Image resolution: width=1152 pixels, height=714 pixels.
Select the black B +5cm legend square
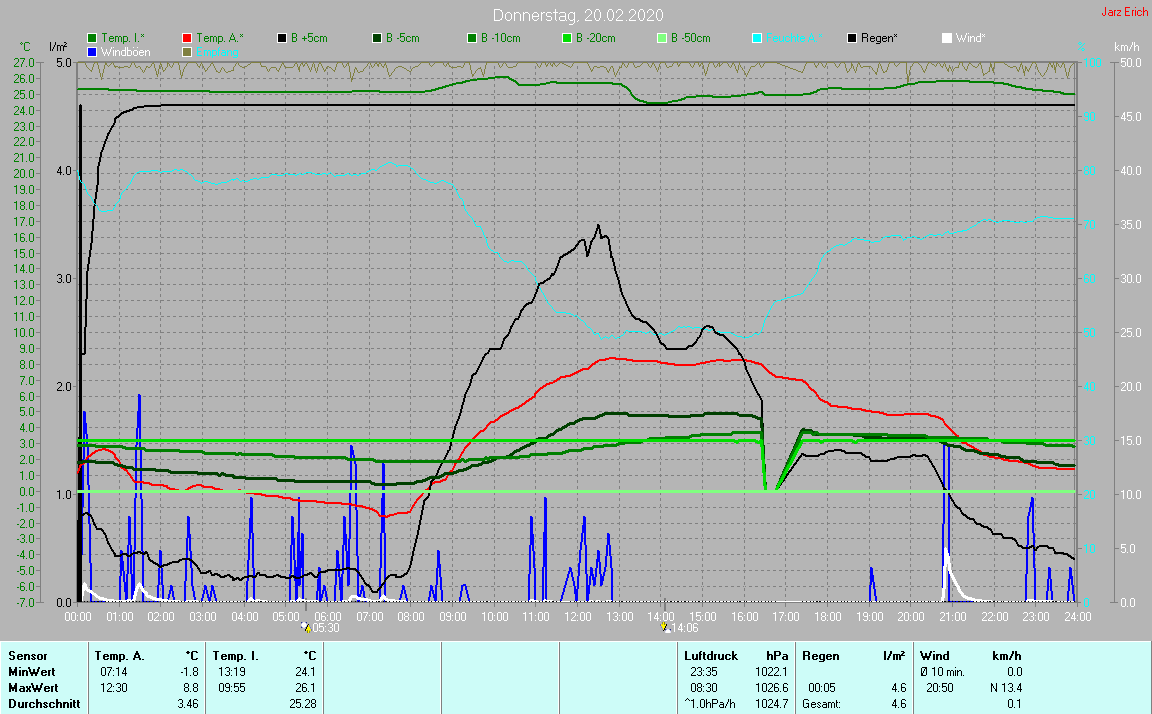pos(283,38)
